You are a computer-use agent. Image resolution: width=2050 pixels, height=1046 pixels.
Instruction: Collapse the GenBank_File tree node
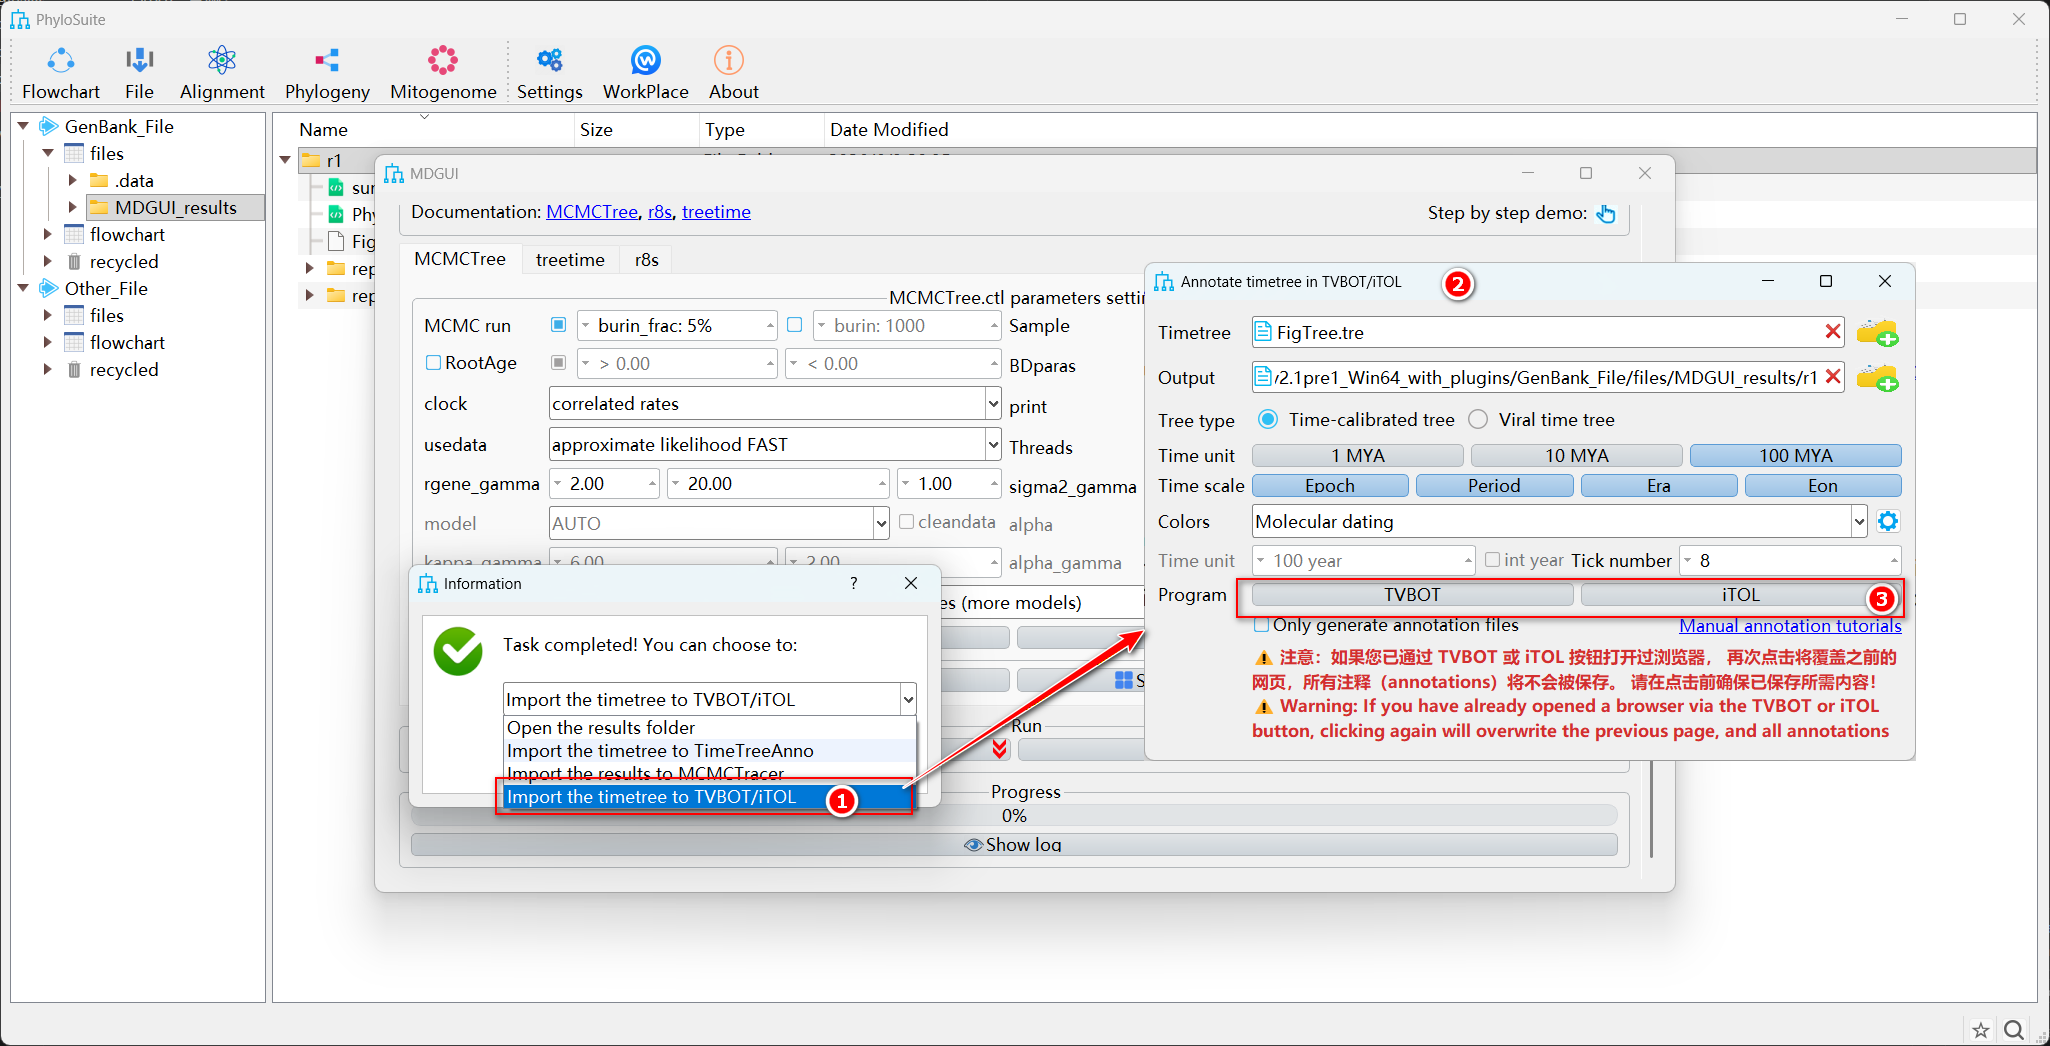tap(23, 126)
